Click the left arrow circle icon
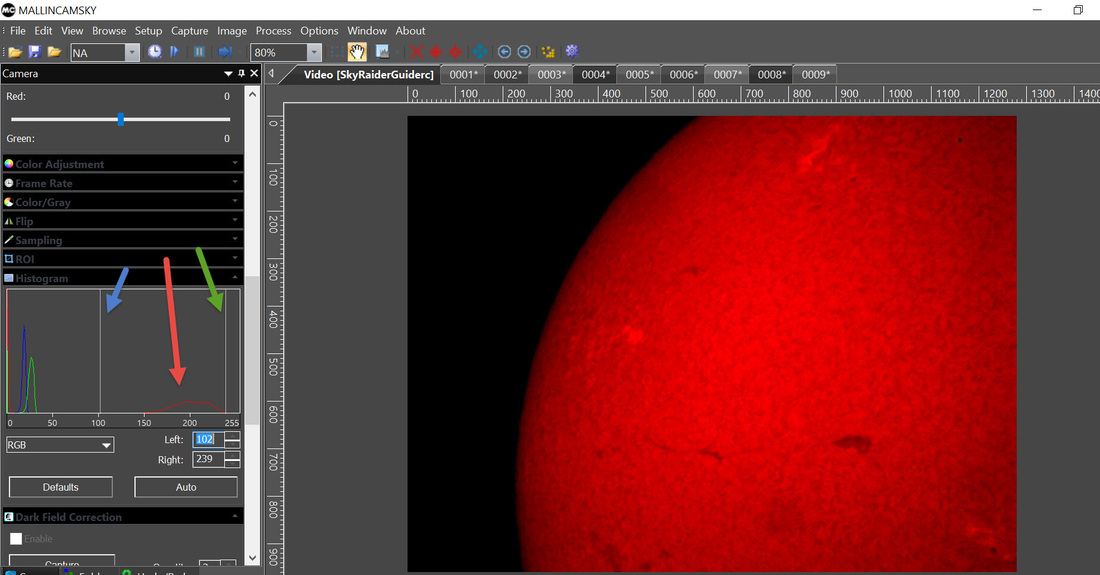The width and height of the screenshot is (1100, 575). click(x=504, y=52)
